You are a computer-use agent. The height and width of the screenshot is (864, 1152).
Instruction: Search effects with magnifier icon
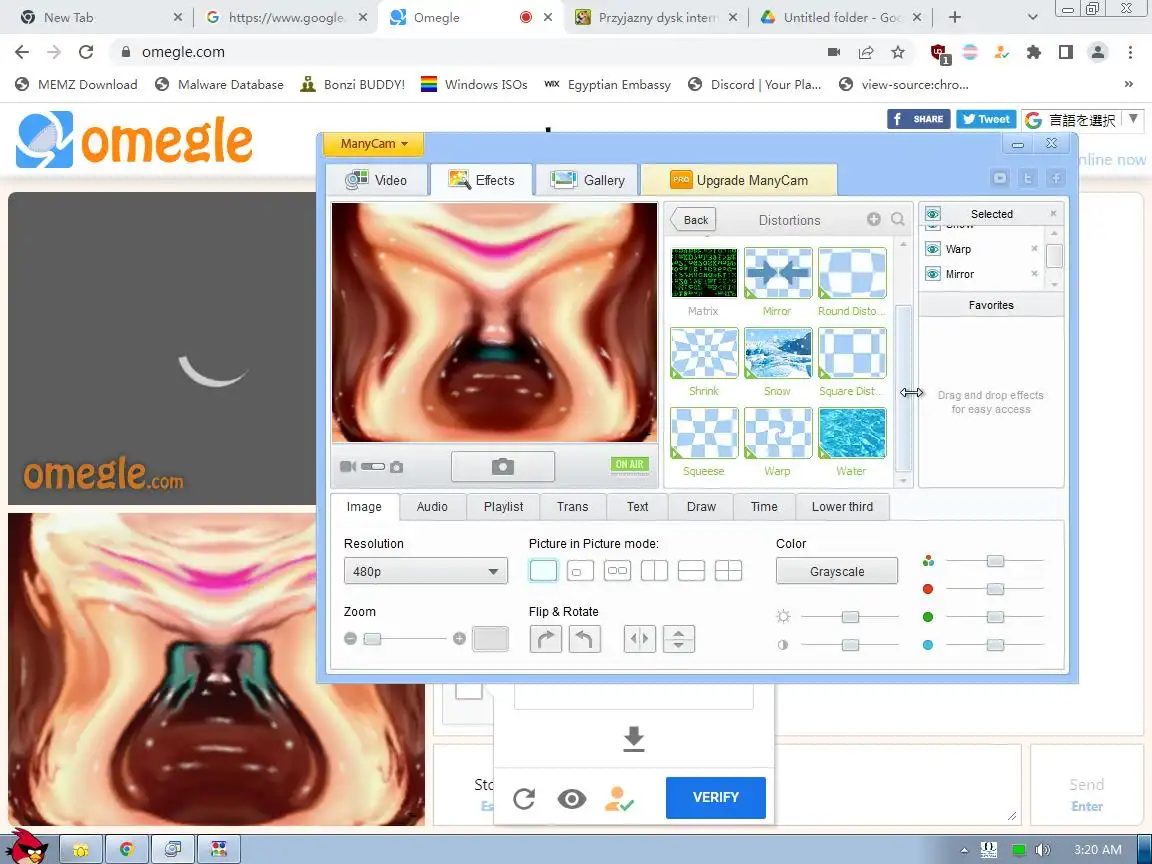[x=897, y=219]
